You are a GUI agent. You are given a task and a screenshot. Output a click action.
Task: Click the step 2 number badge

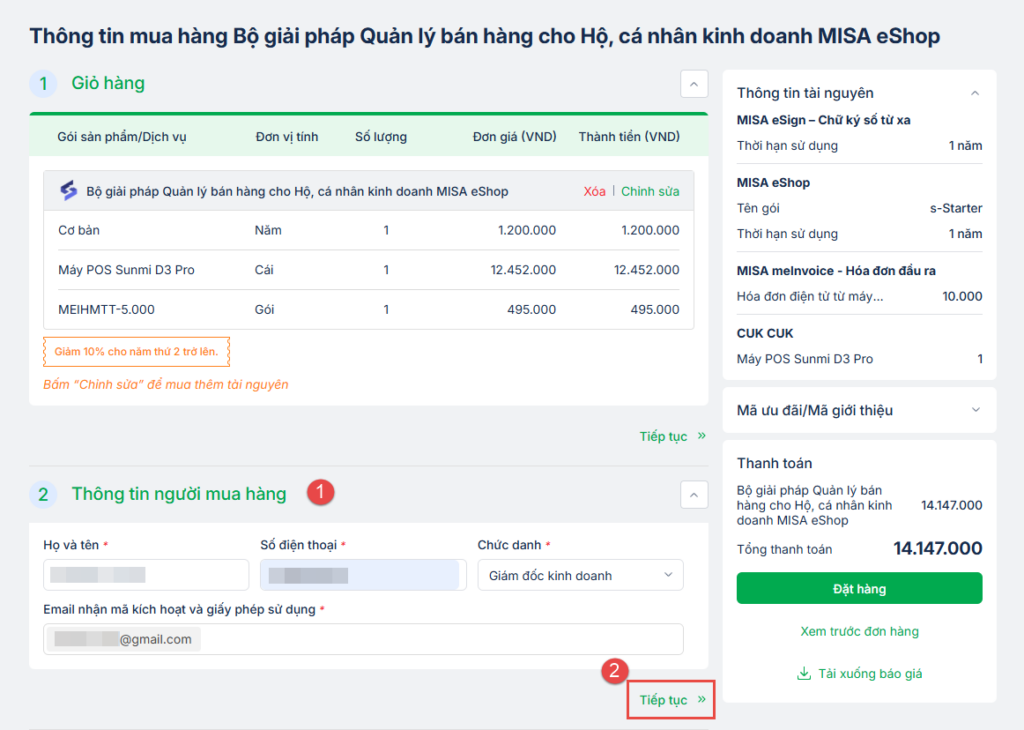(43, 494)
